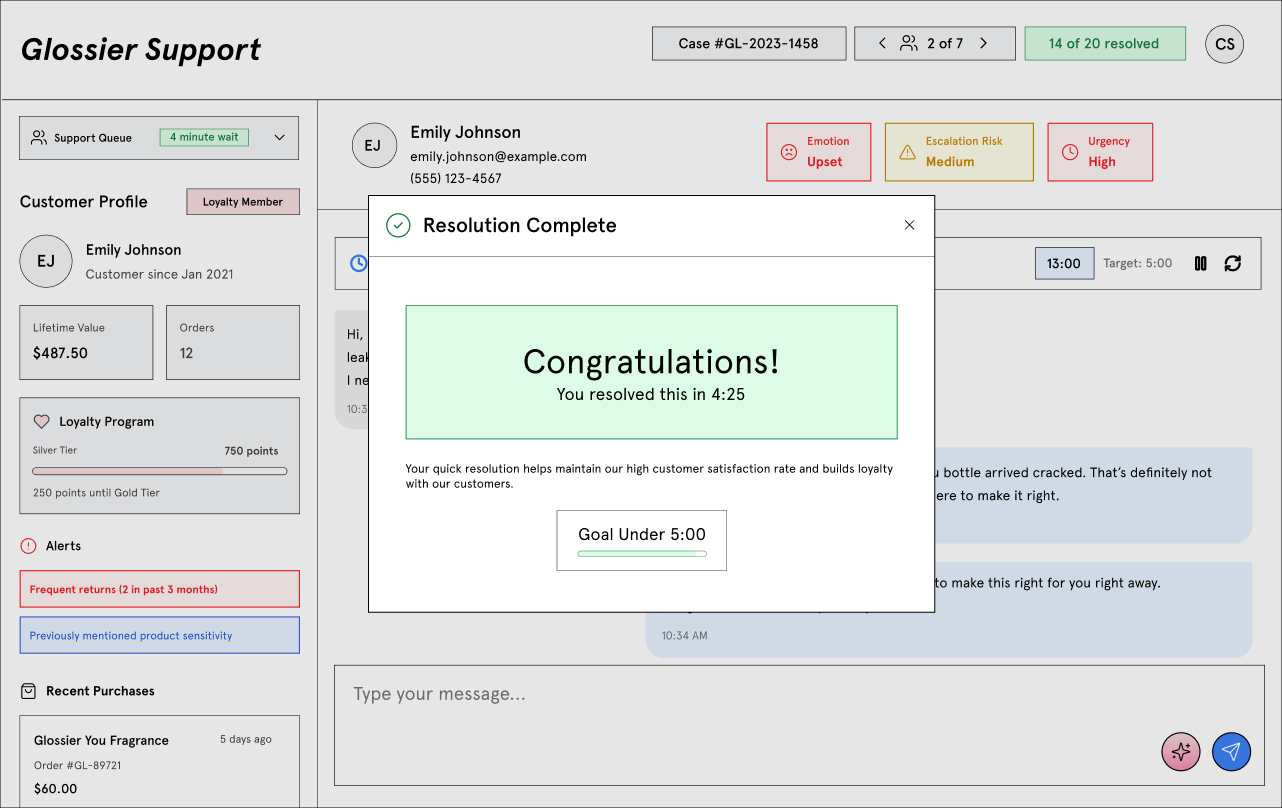Click the Goal Under 5:00 progress bar
Image resolution: width=1282 pixels, height=808 pixels.
642,553
